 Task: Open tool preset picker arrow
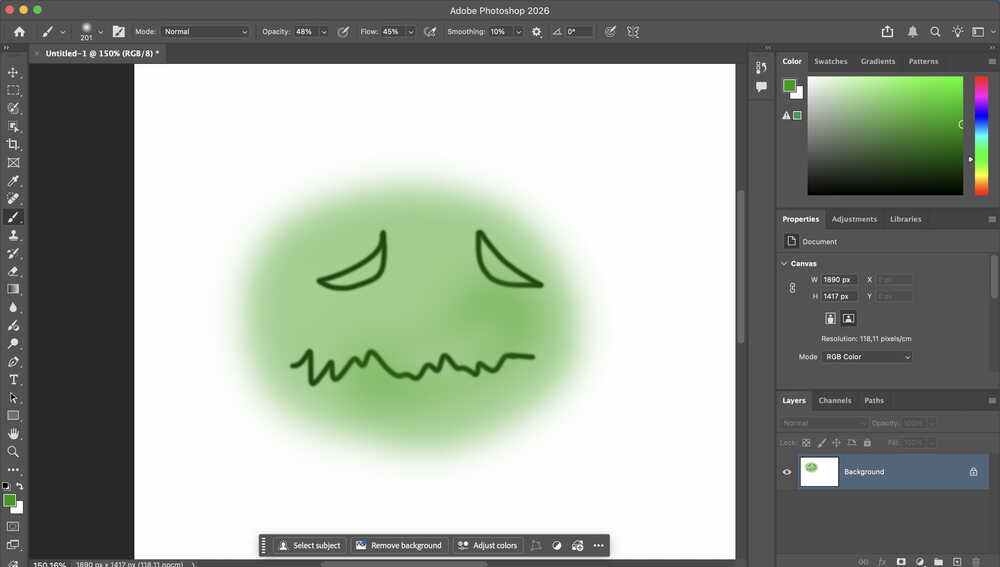pyautogui.click(x=62, y=31)
